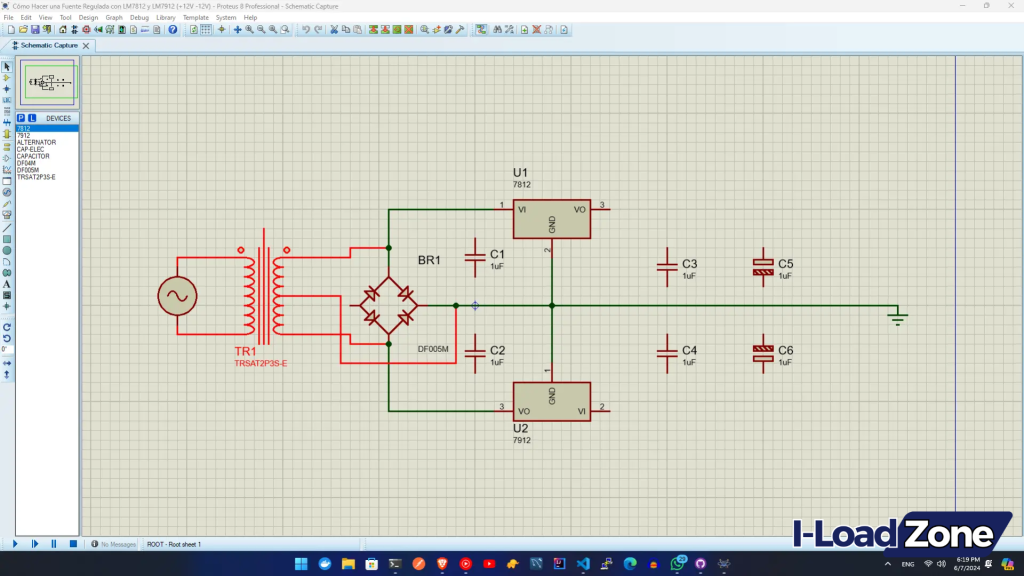Click the Save project toolbar icon
The width and height of the screenshot is (1024, 576).
pos(35,30)
